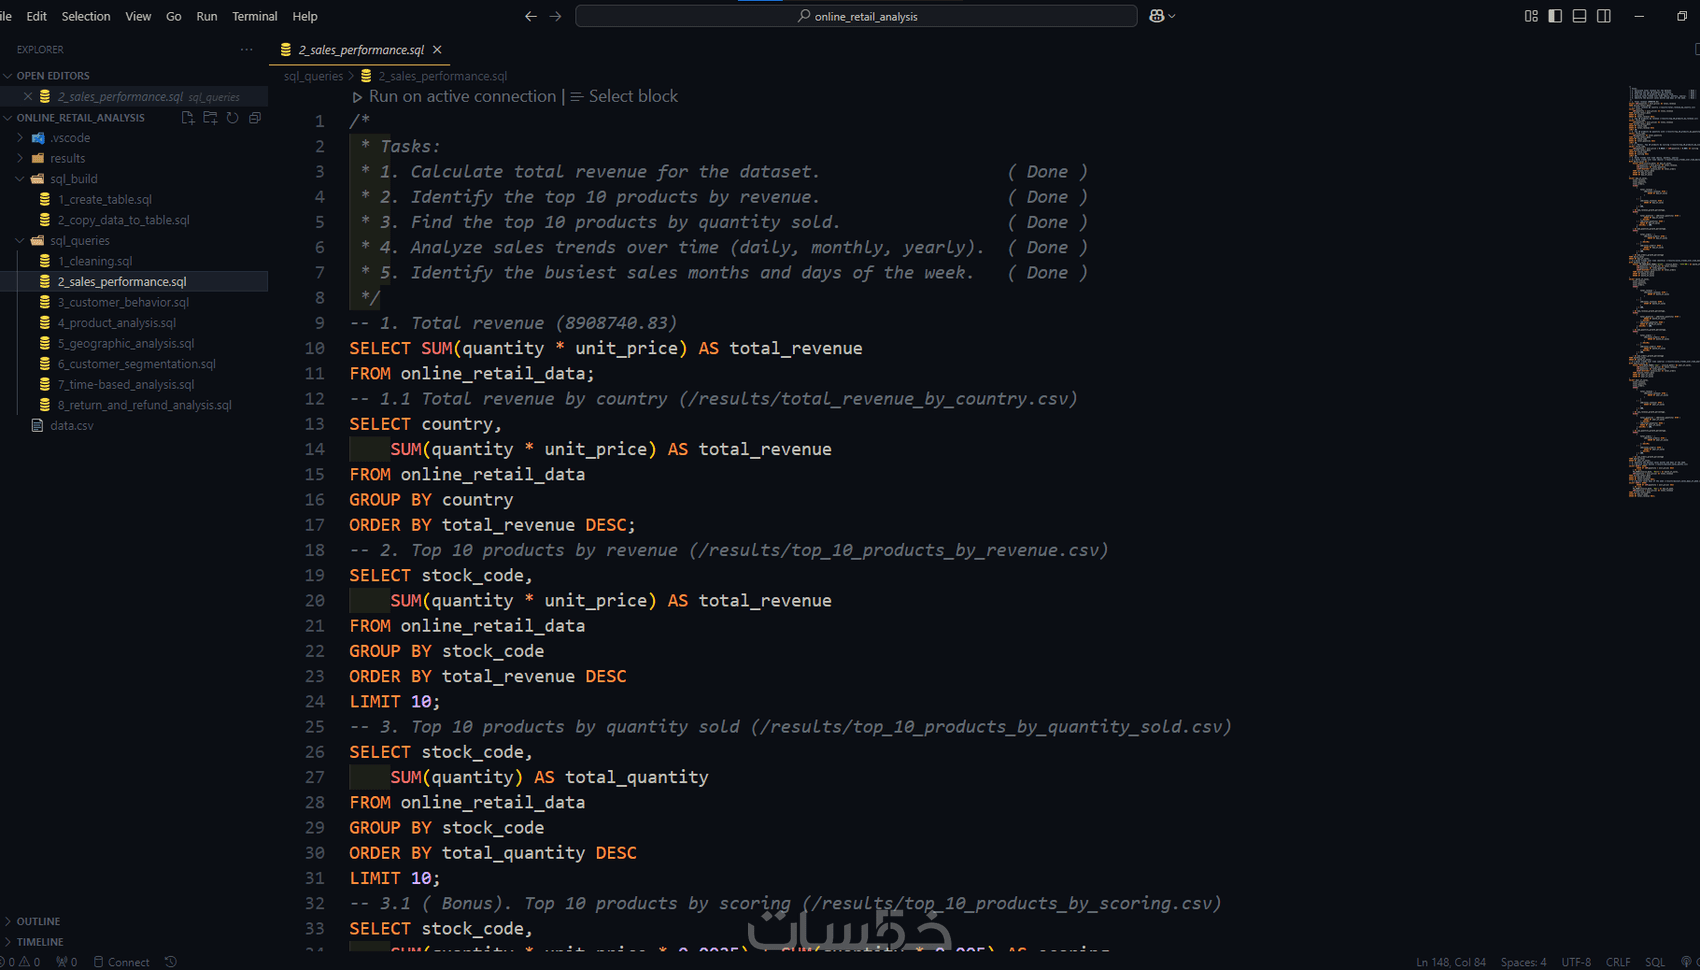Collapse the sql_queries folder

[x=20, y=241]
